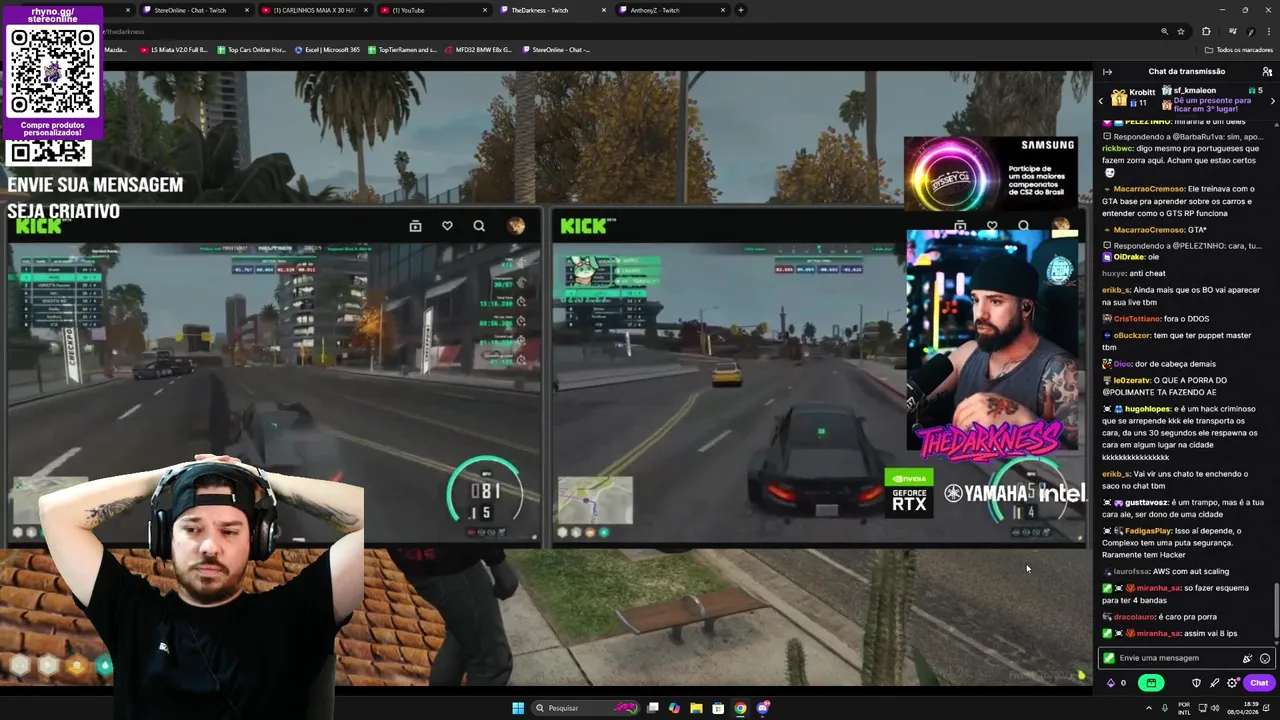1280x720 pixels.
Task: Show next gift leaderboard entry
Action: click(1272, 101)
